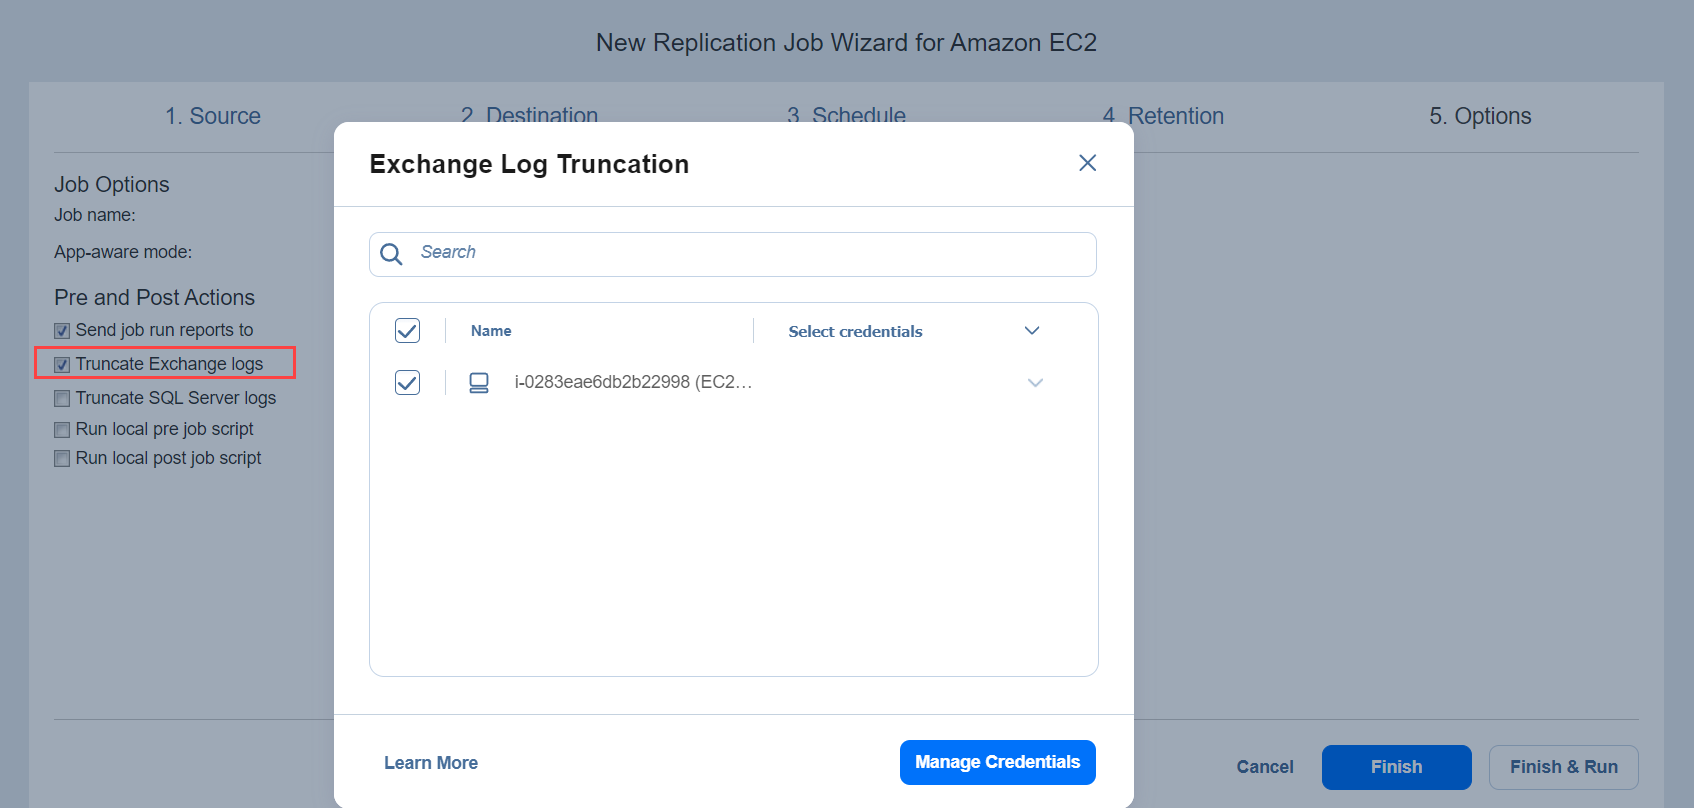Enable Run local pre job script

point(62,430)
